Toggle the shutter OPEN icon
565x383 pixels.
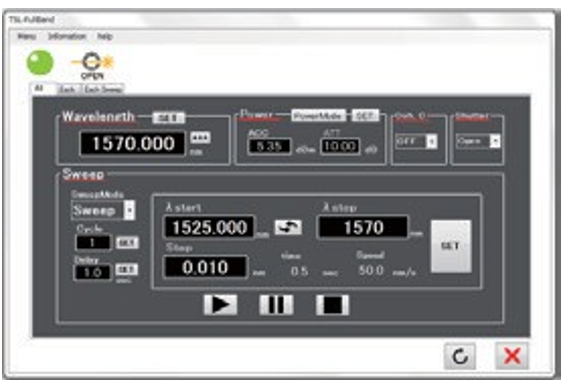pos(92,65)
